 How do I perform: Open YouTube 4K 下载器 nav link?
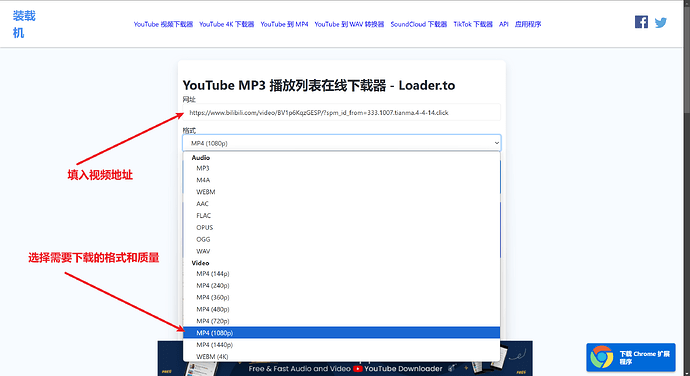(227, 24)
